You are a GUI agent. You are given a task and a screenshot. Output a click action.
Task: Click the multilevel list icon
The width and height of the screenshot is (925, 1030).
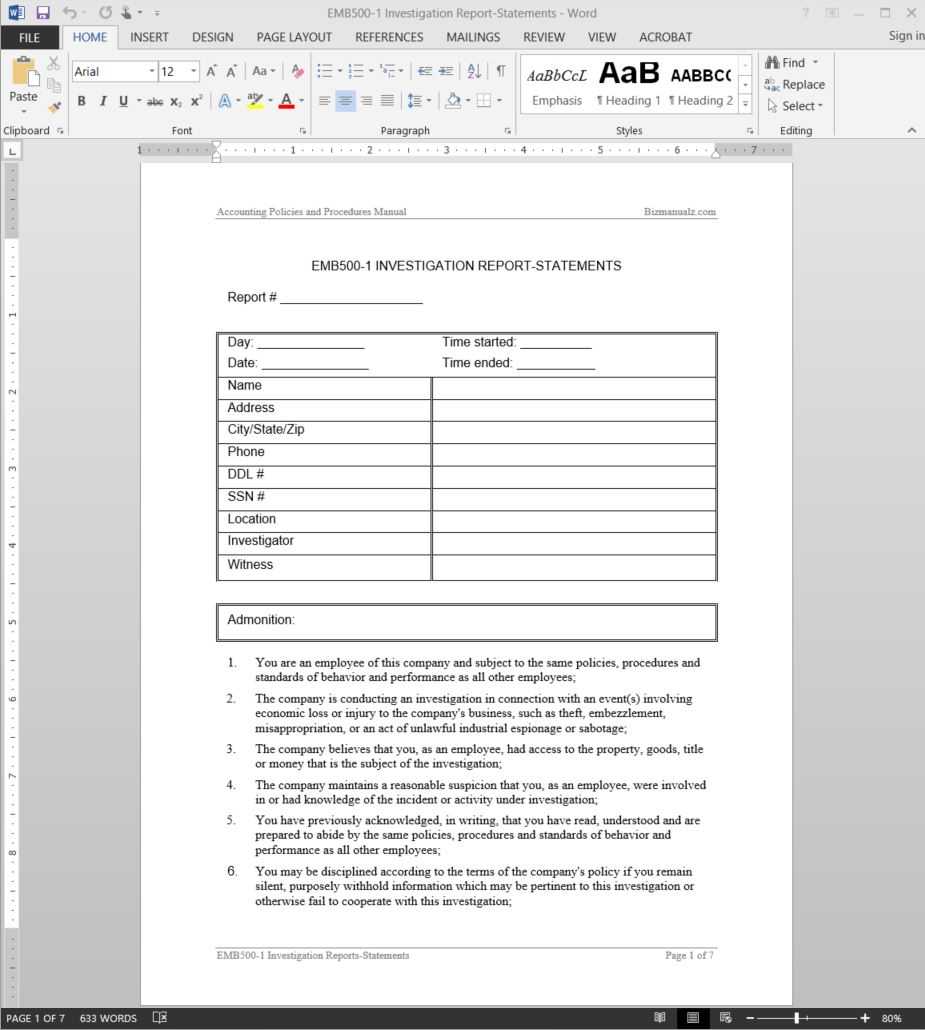click(387, 70)
